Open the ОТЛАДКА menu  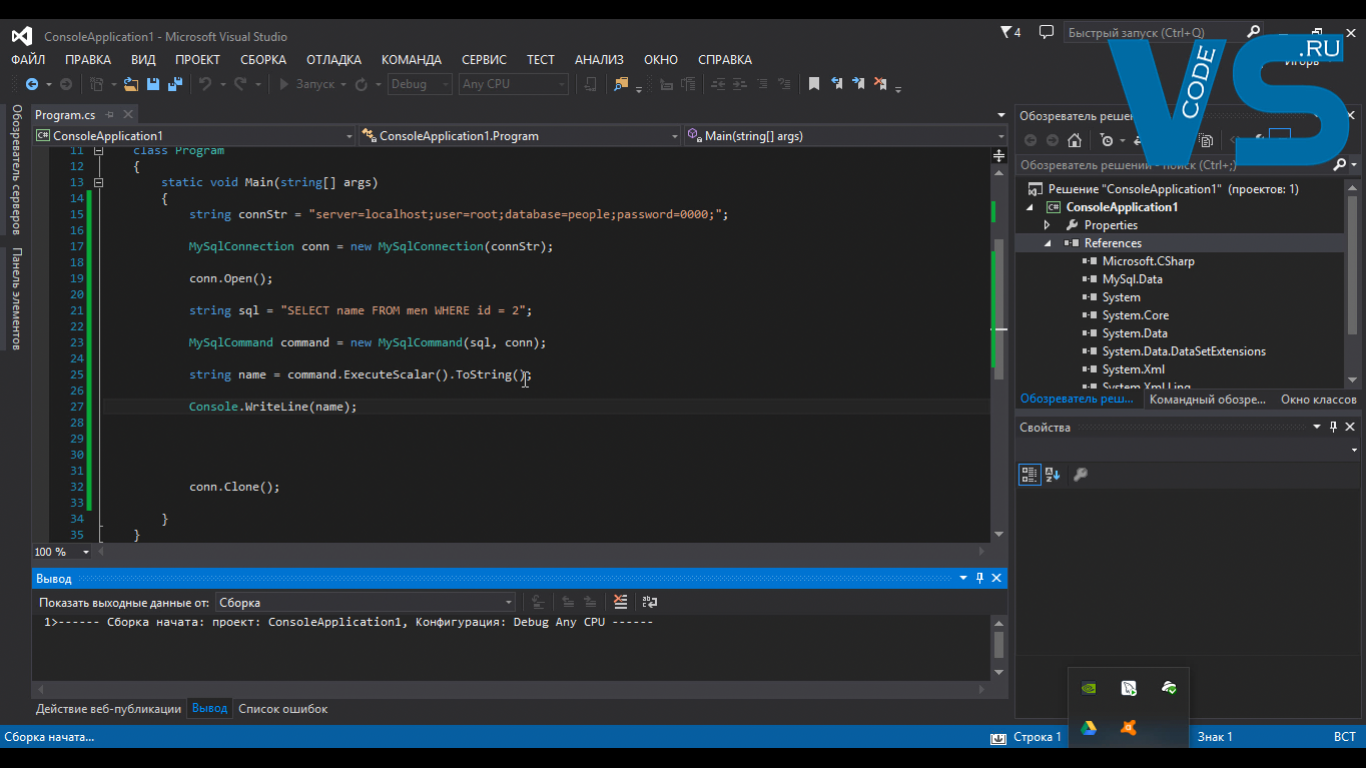click(333, 60)
